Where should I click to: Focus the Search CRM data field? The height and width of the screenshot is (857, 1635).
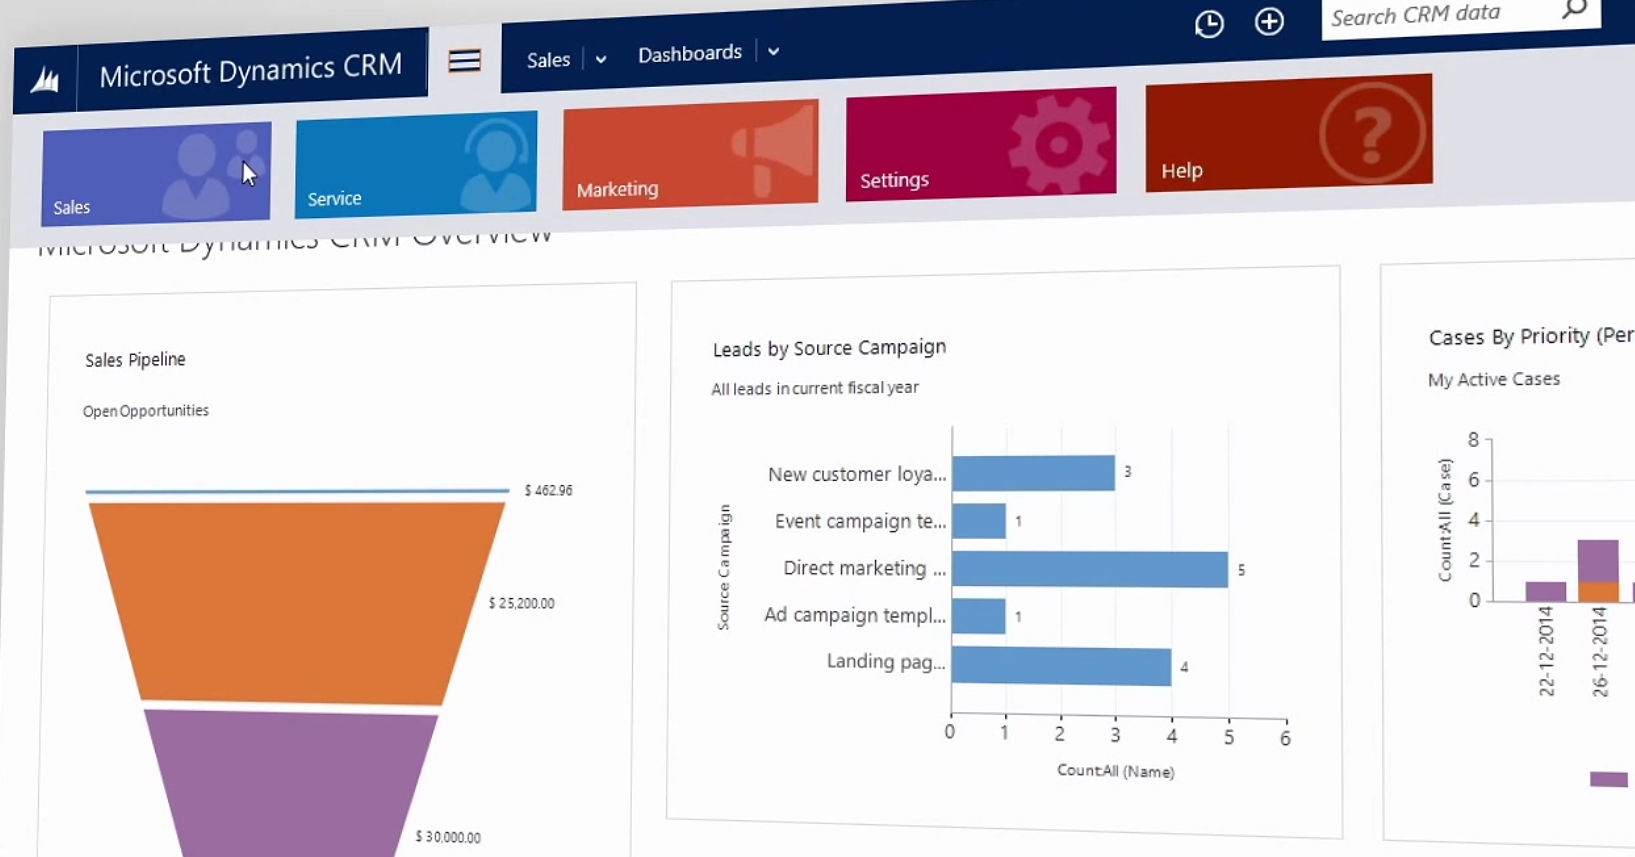click(x=1430, y=14)
